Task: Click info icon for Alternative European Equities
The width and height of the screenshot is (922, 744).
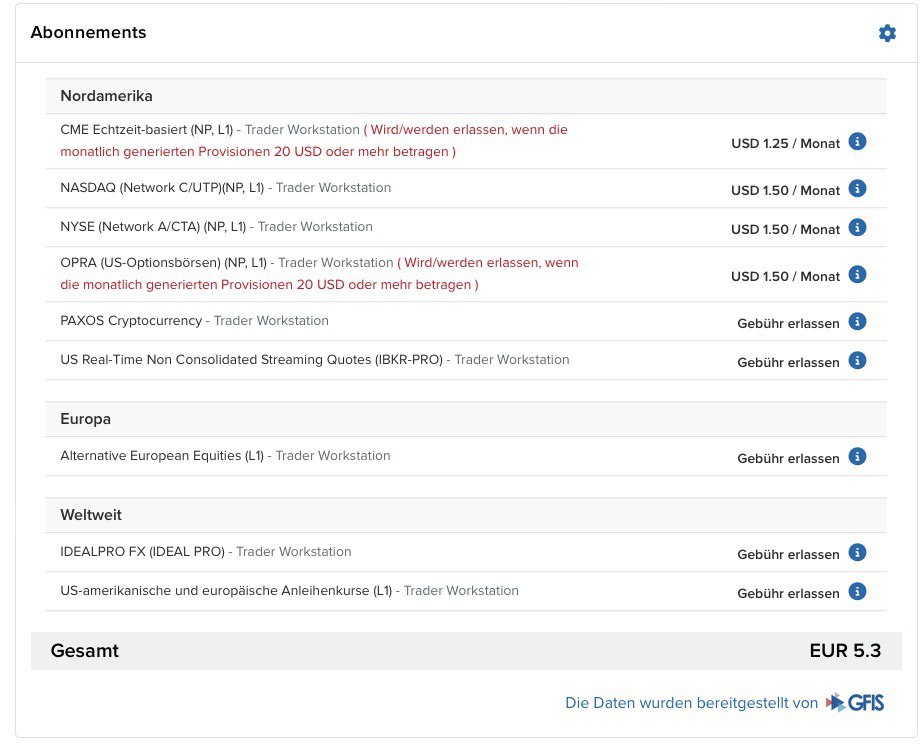Action: click(857, 457)
